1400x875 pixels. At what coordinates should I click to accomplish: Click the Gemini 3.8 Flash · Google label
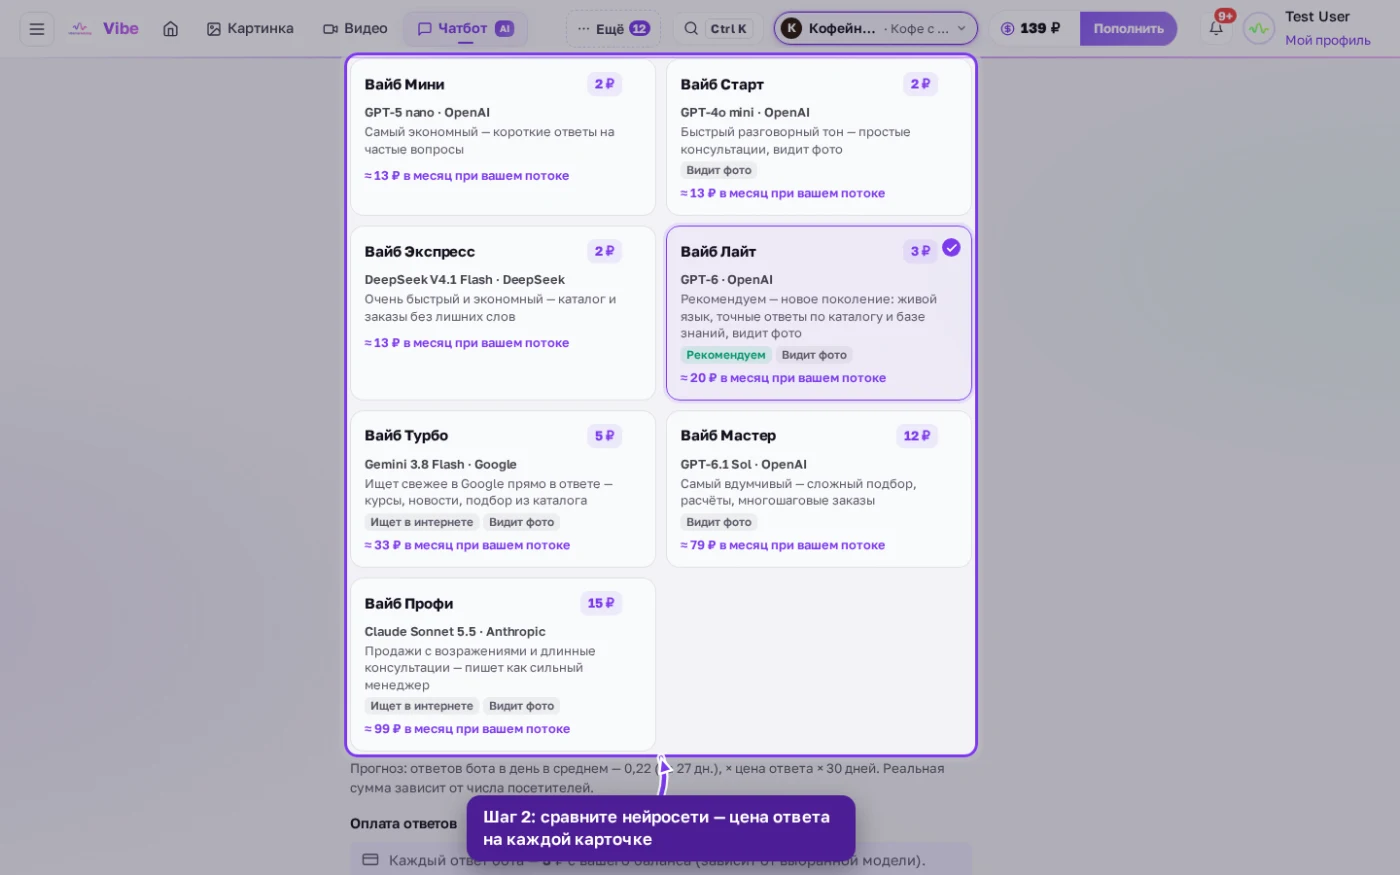click(x=441, y=464)
